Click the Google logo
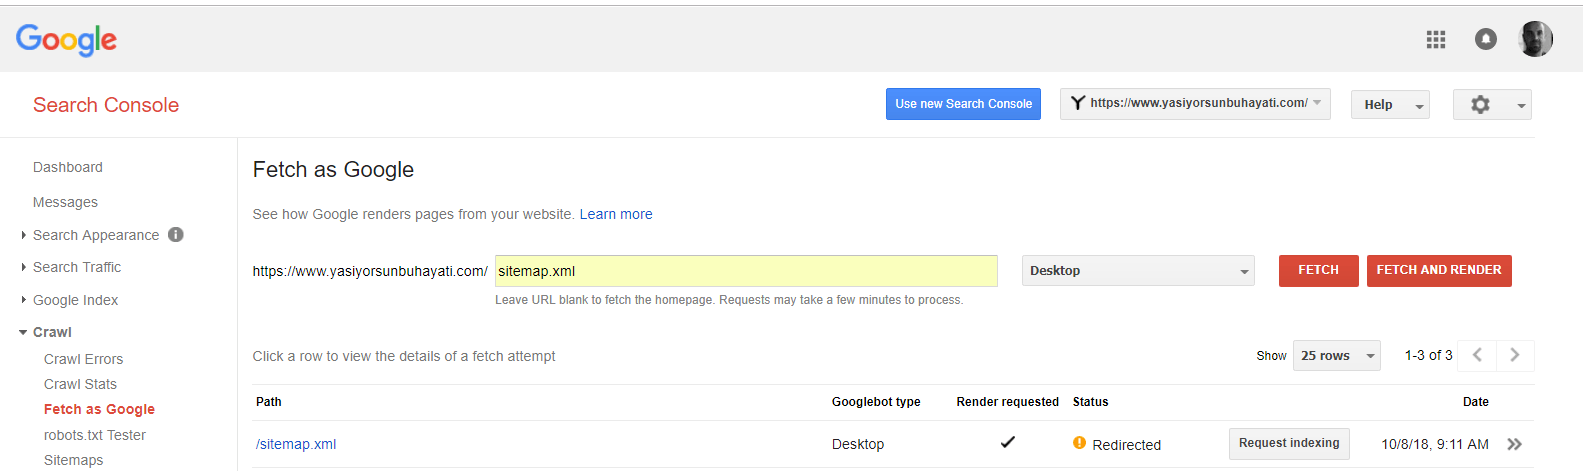The width and height of the screenshot is (1583, 471). point(66,40)
